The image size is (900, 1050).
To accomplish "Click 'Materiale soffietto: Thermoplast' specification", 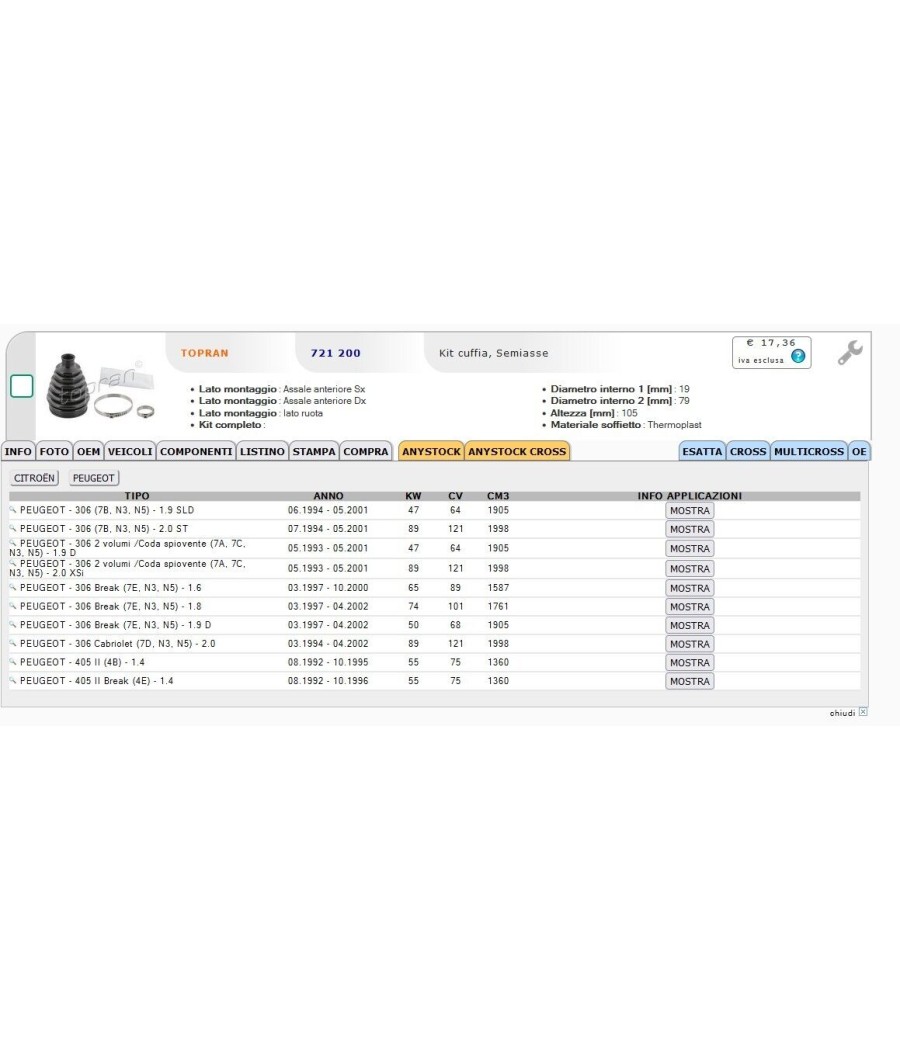I will (625, 425).
